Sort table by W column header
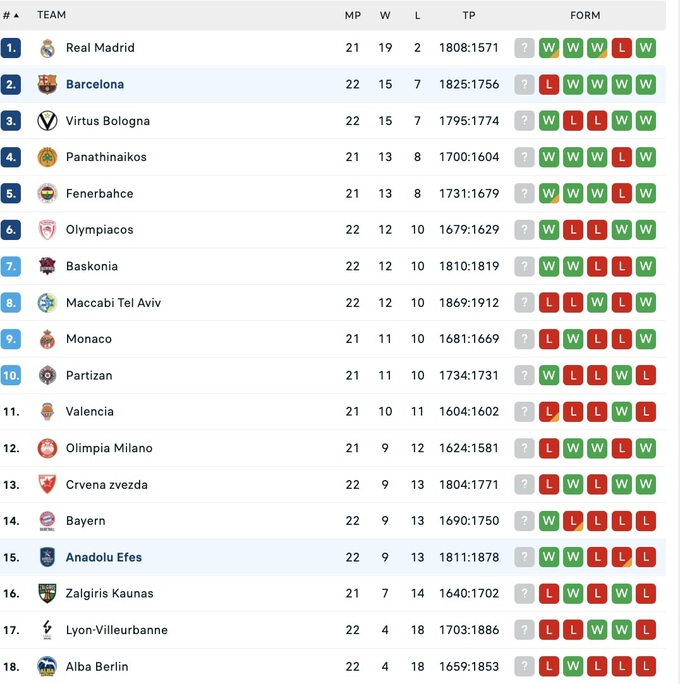 pos(385,15)
